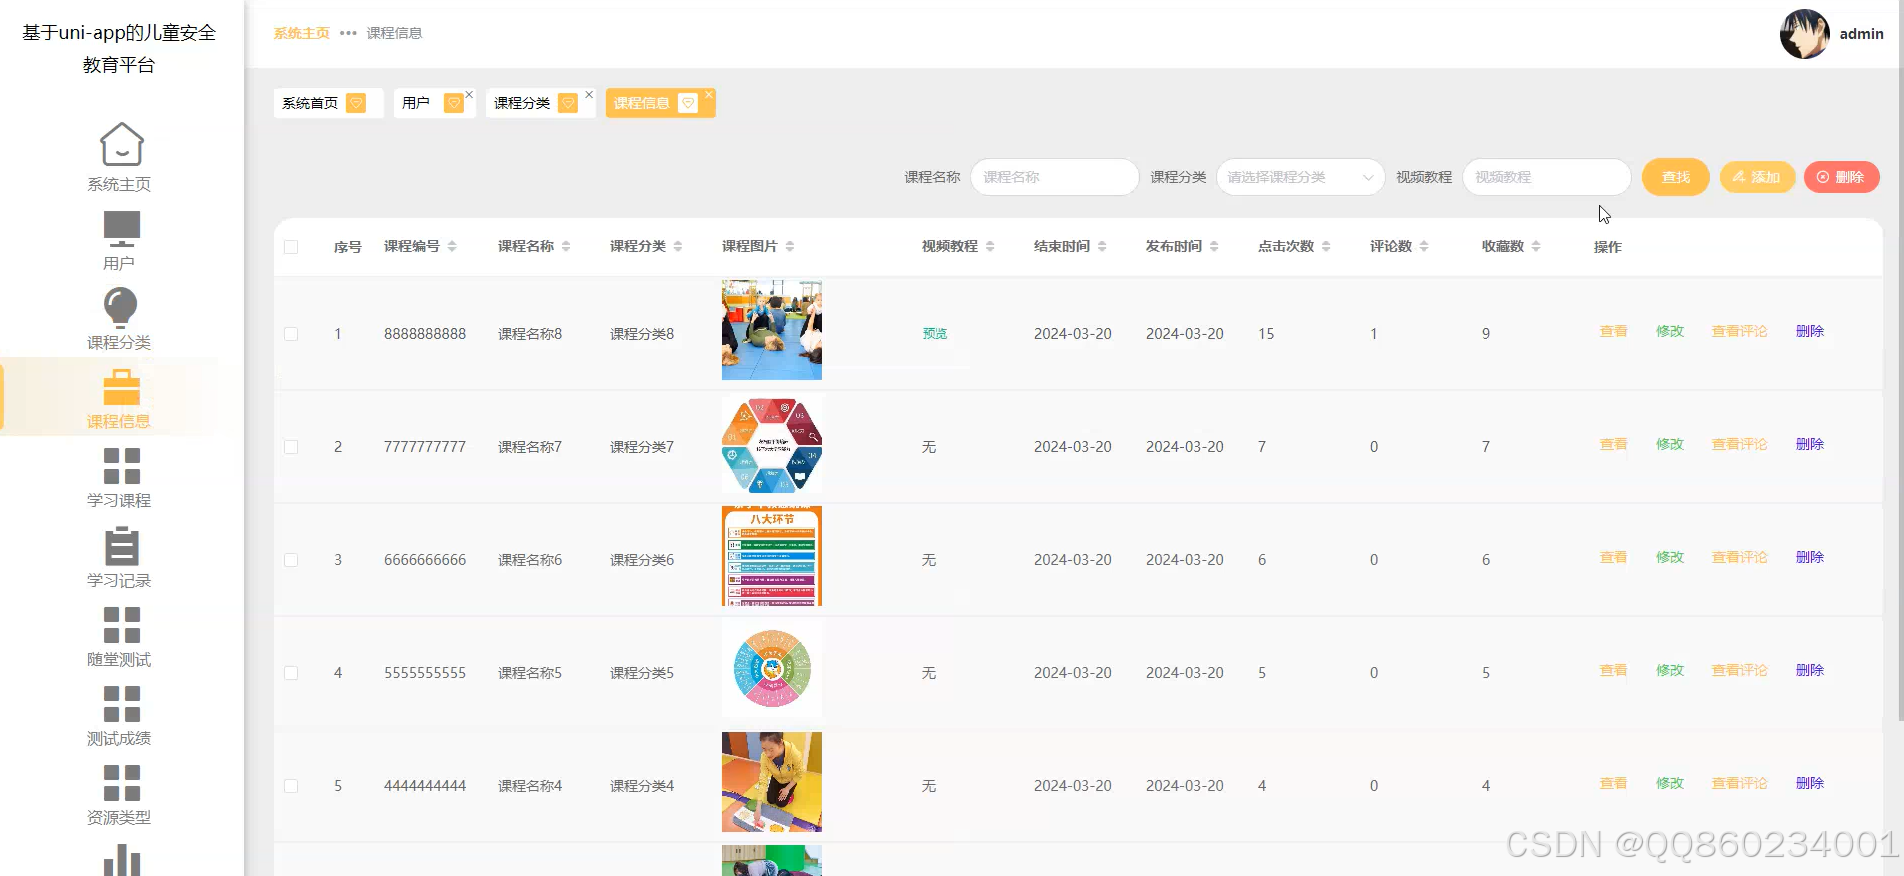Click the 查找 search button
This screenshot has height=876, width=1904.
tap(1676, 177)
